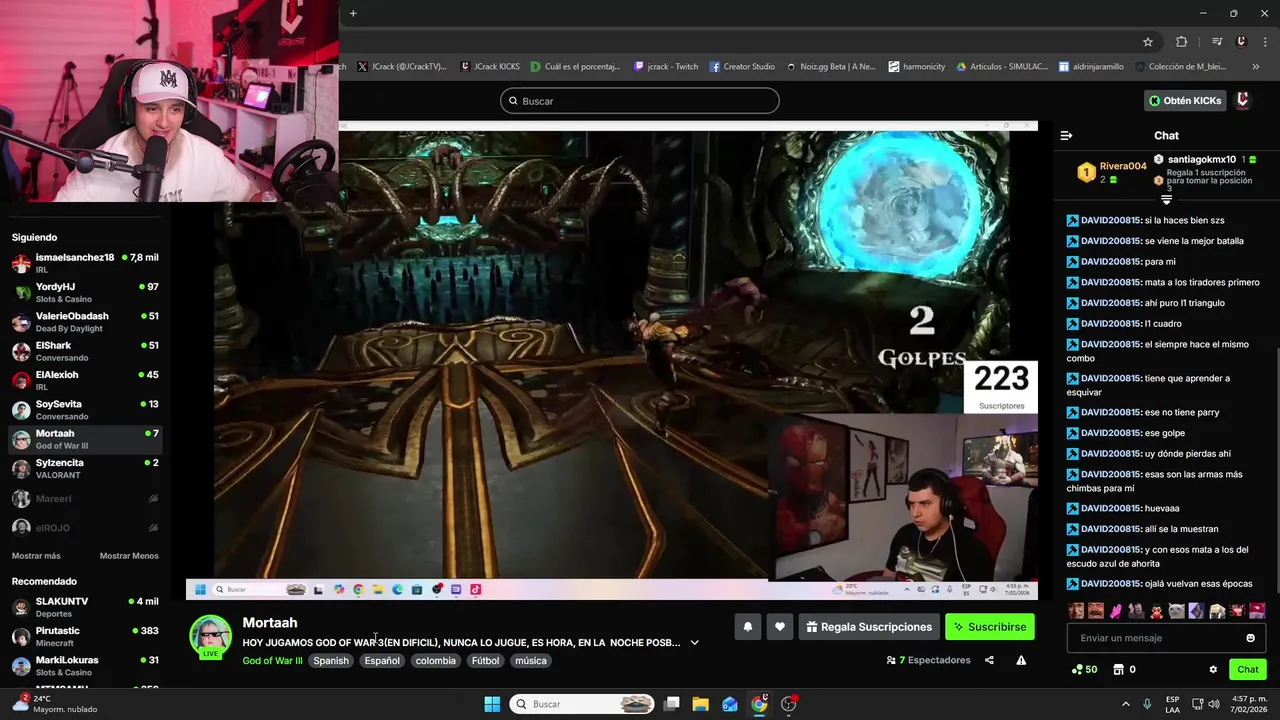This screenshot has width=1280, height=720.
Task: Open the Chrome three-dot menu
Action: pyautogui.click(x=1265, y=42)
